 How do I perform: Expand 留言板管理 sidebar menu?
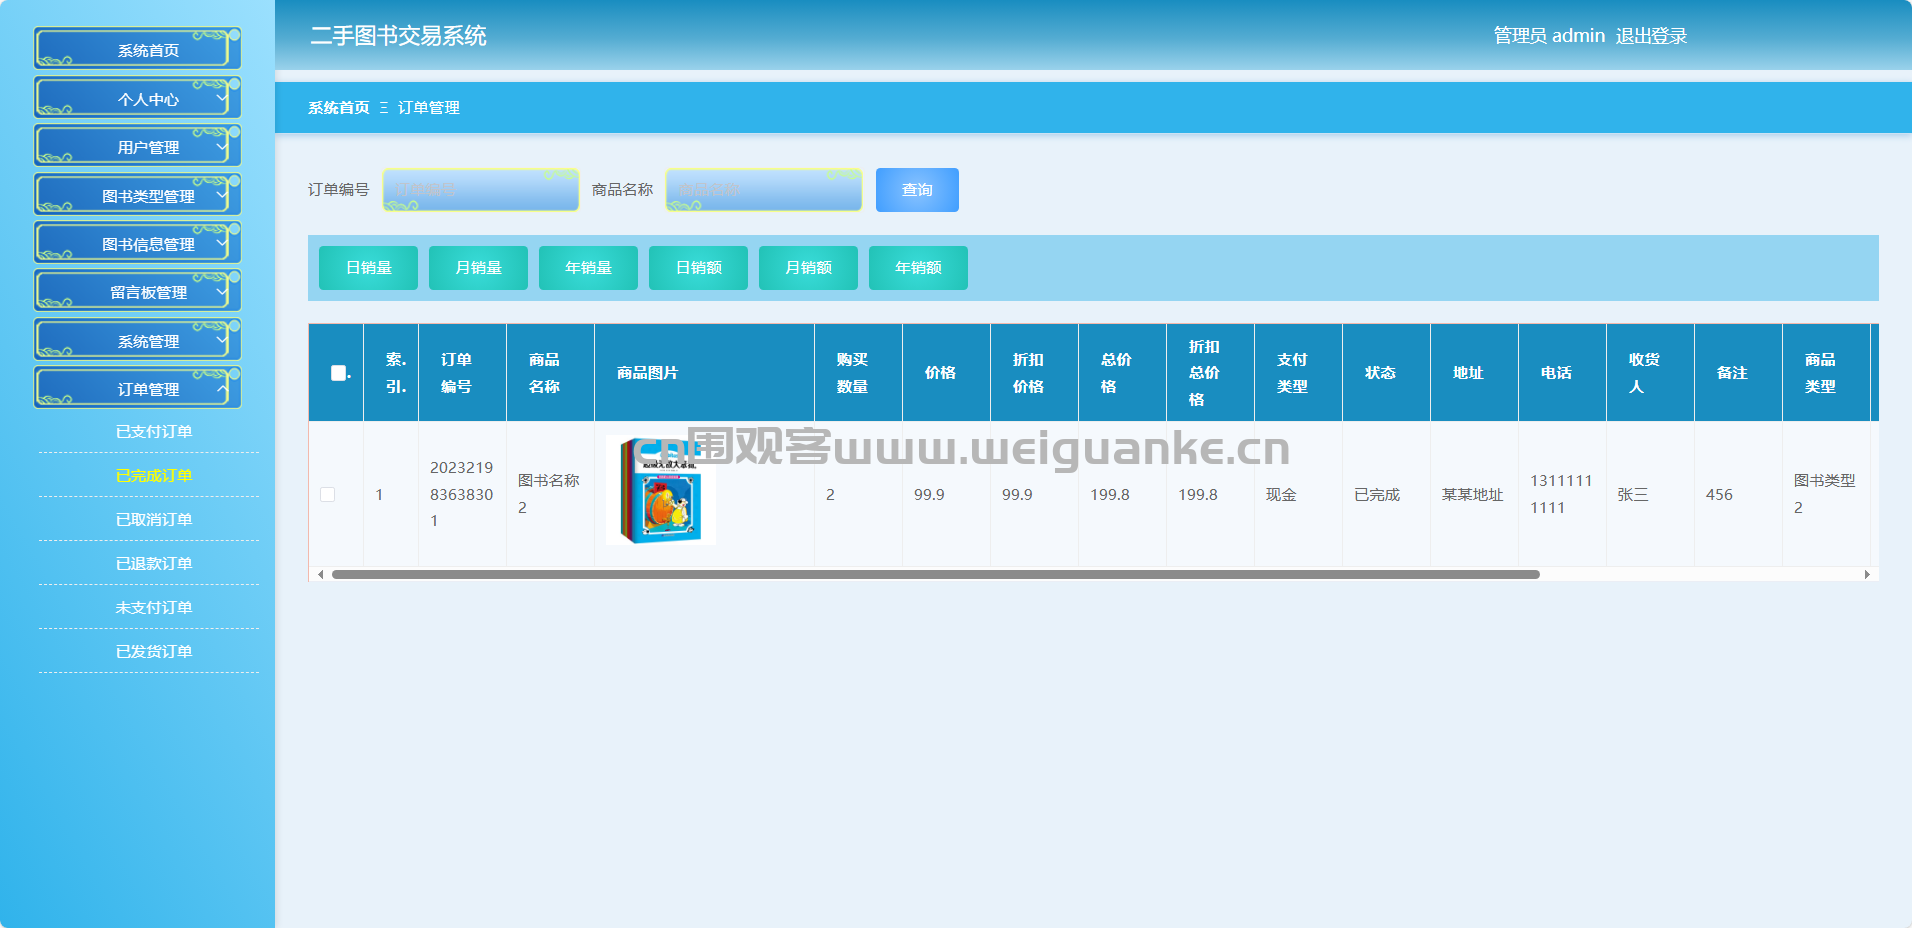138,291
